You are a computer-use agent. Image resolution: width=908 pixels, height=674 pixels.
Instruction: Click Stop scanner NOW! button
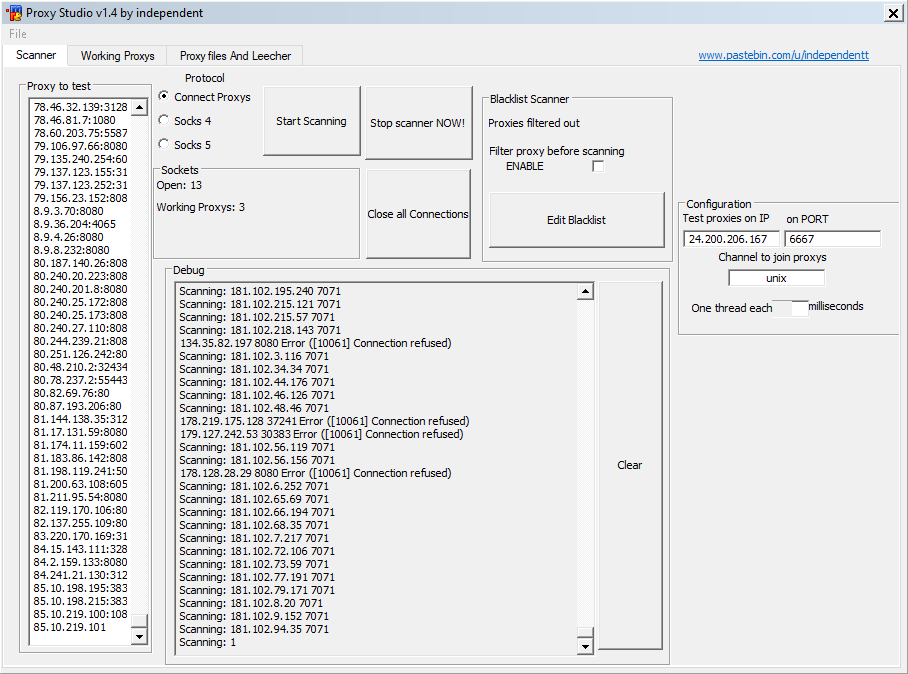419,123
